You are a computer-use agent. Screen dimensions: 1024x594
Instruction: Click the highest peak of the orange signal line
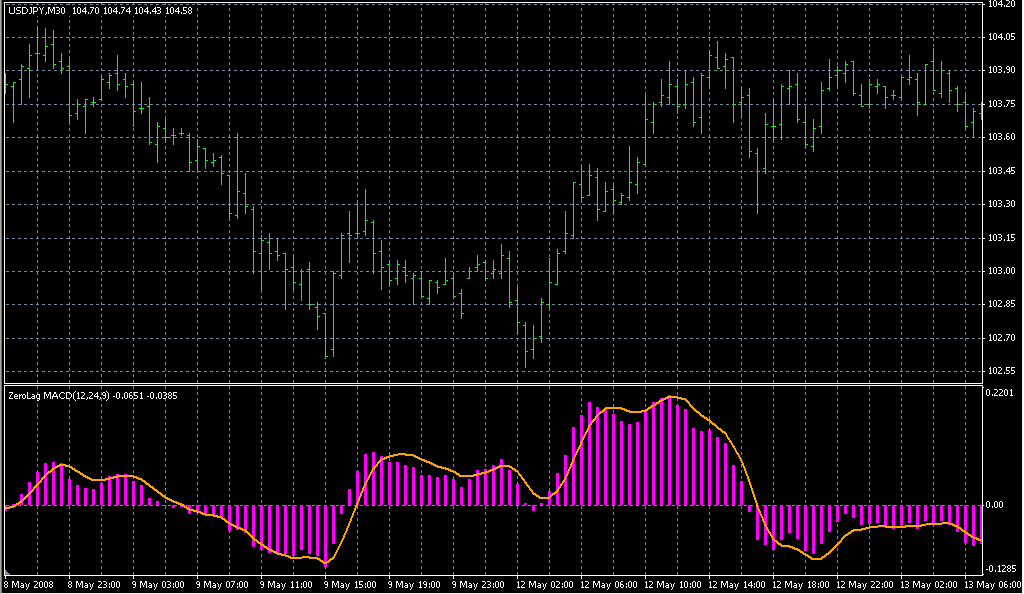click(674, 397)
